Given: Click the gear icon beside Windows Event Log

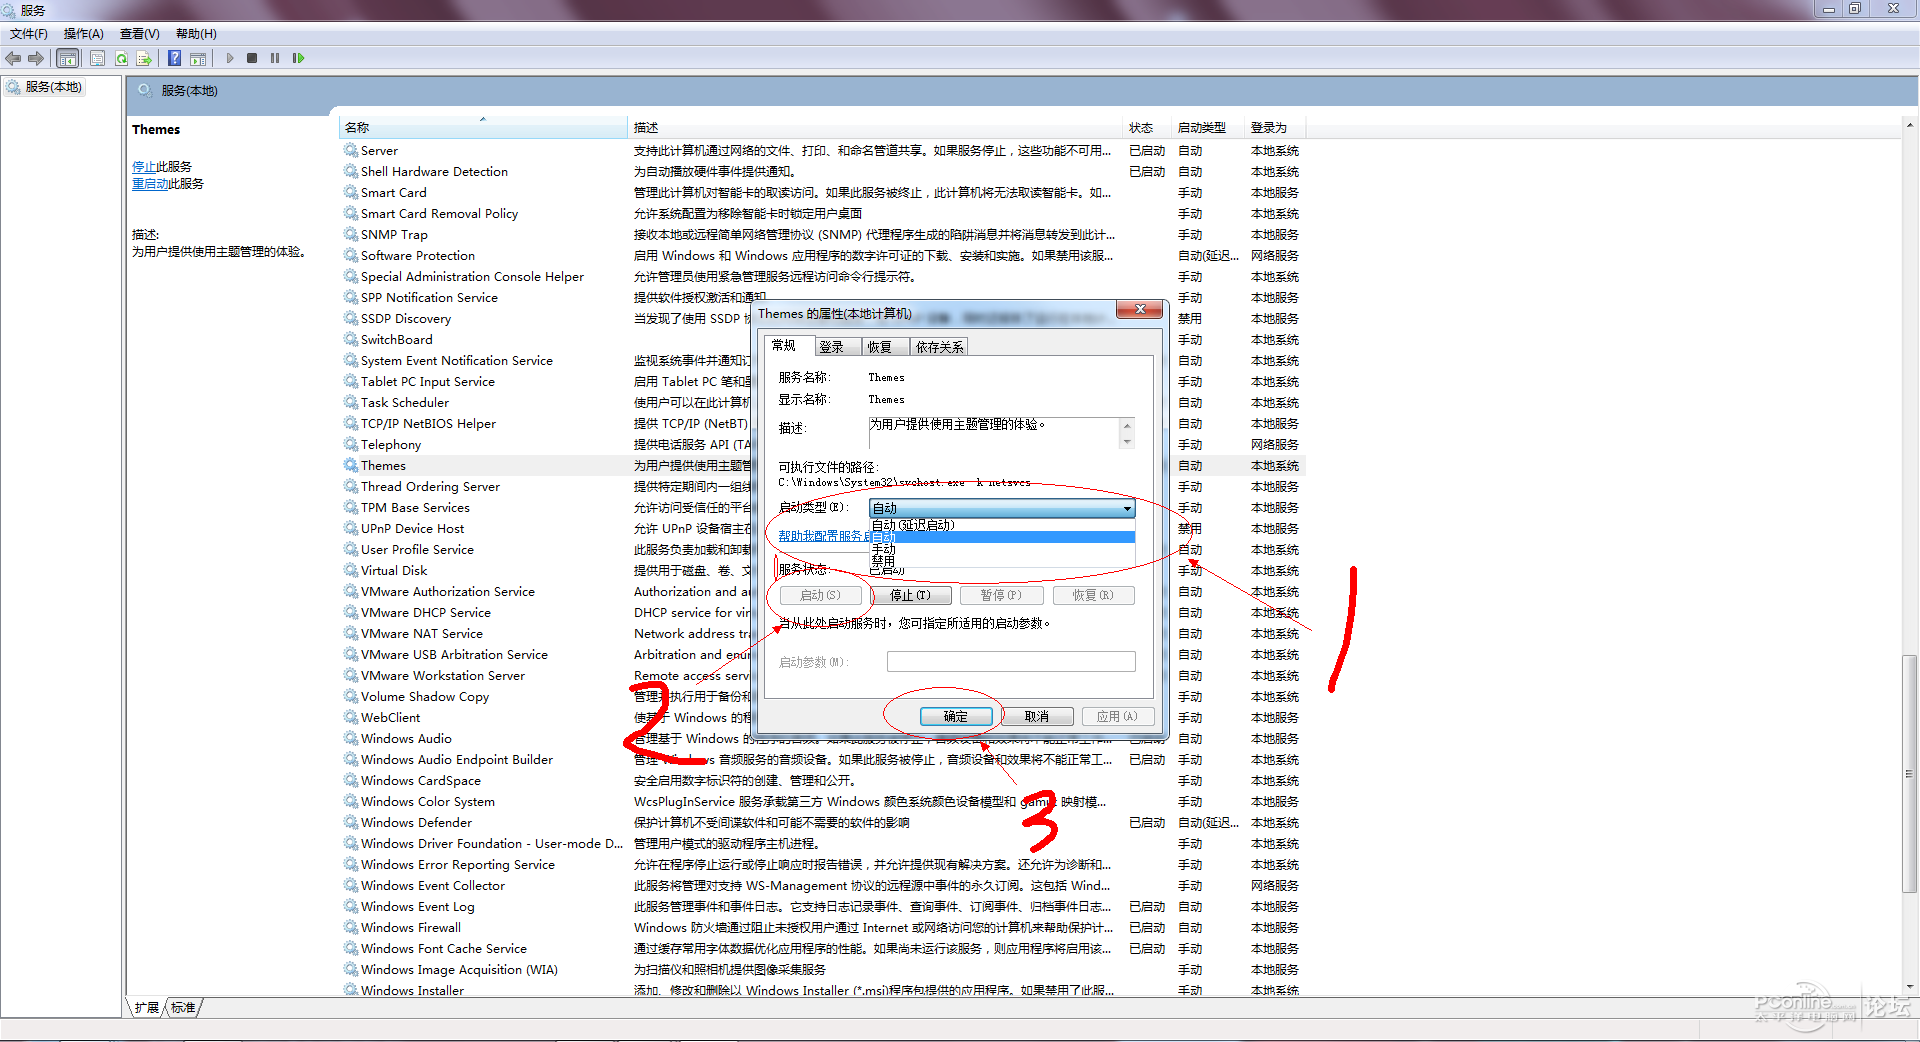Looking at the screenshot, I should (351, 906).
